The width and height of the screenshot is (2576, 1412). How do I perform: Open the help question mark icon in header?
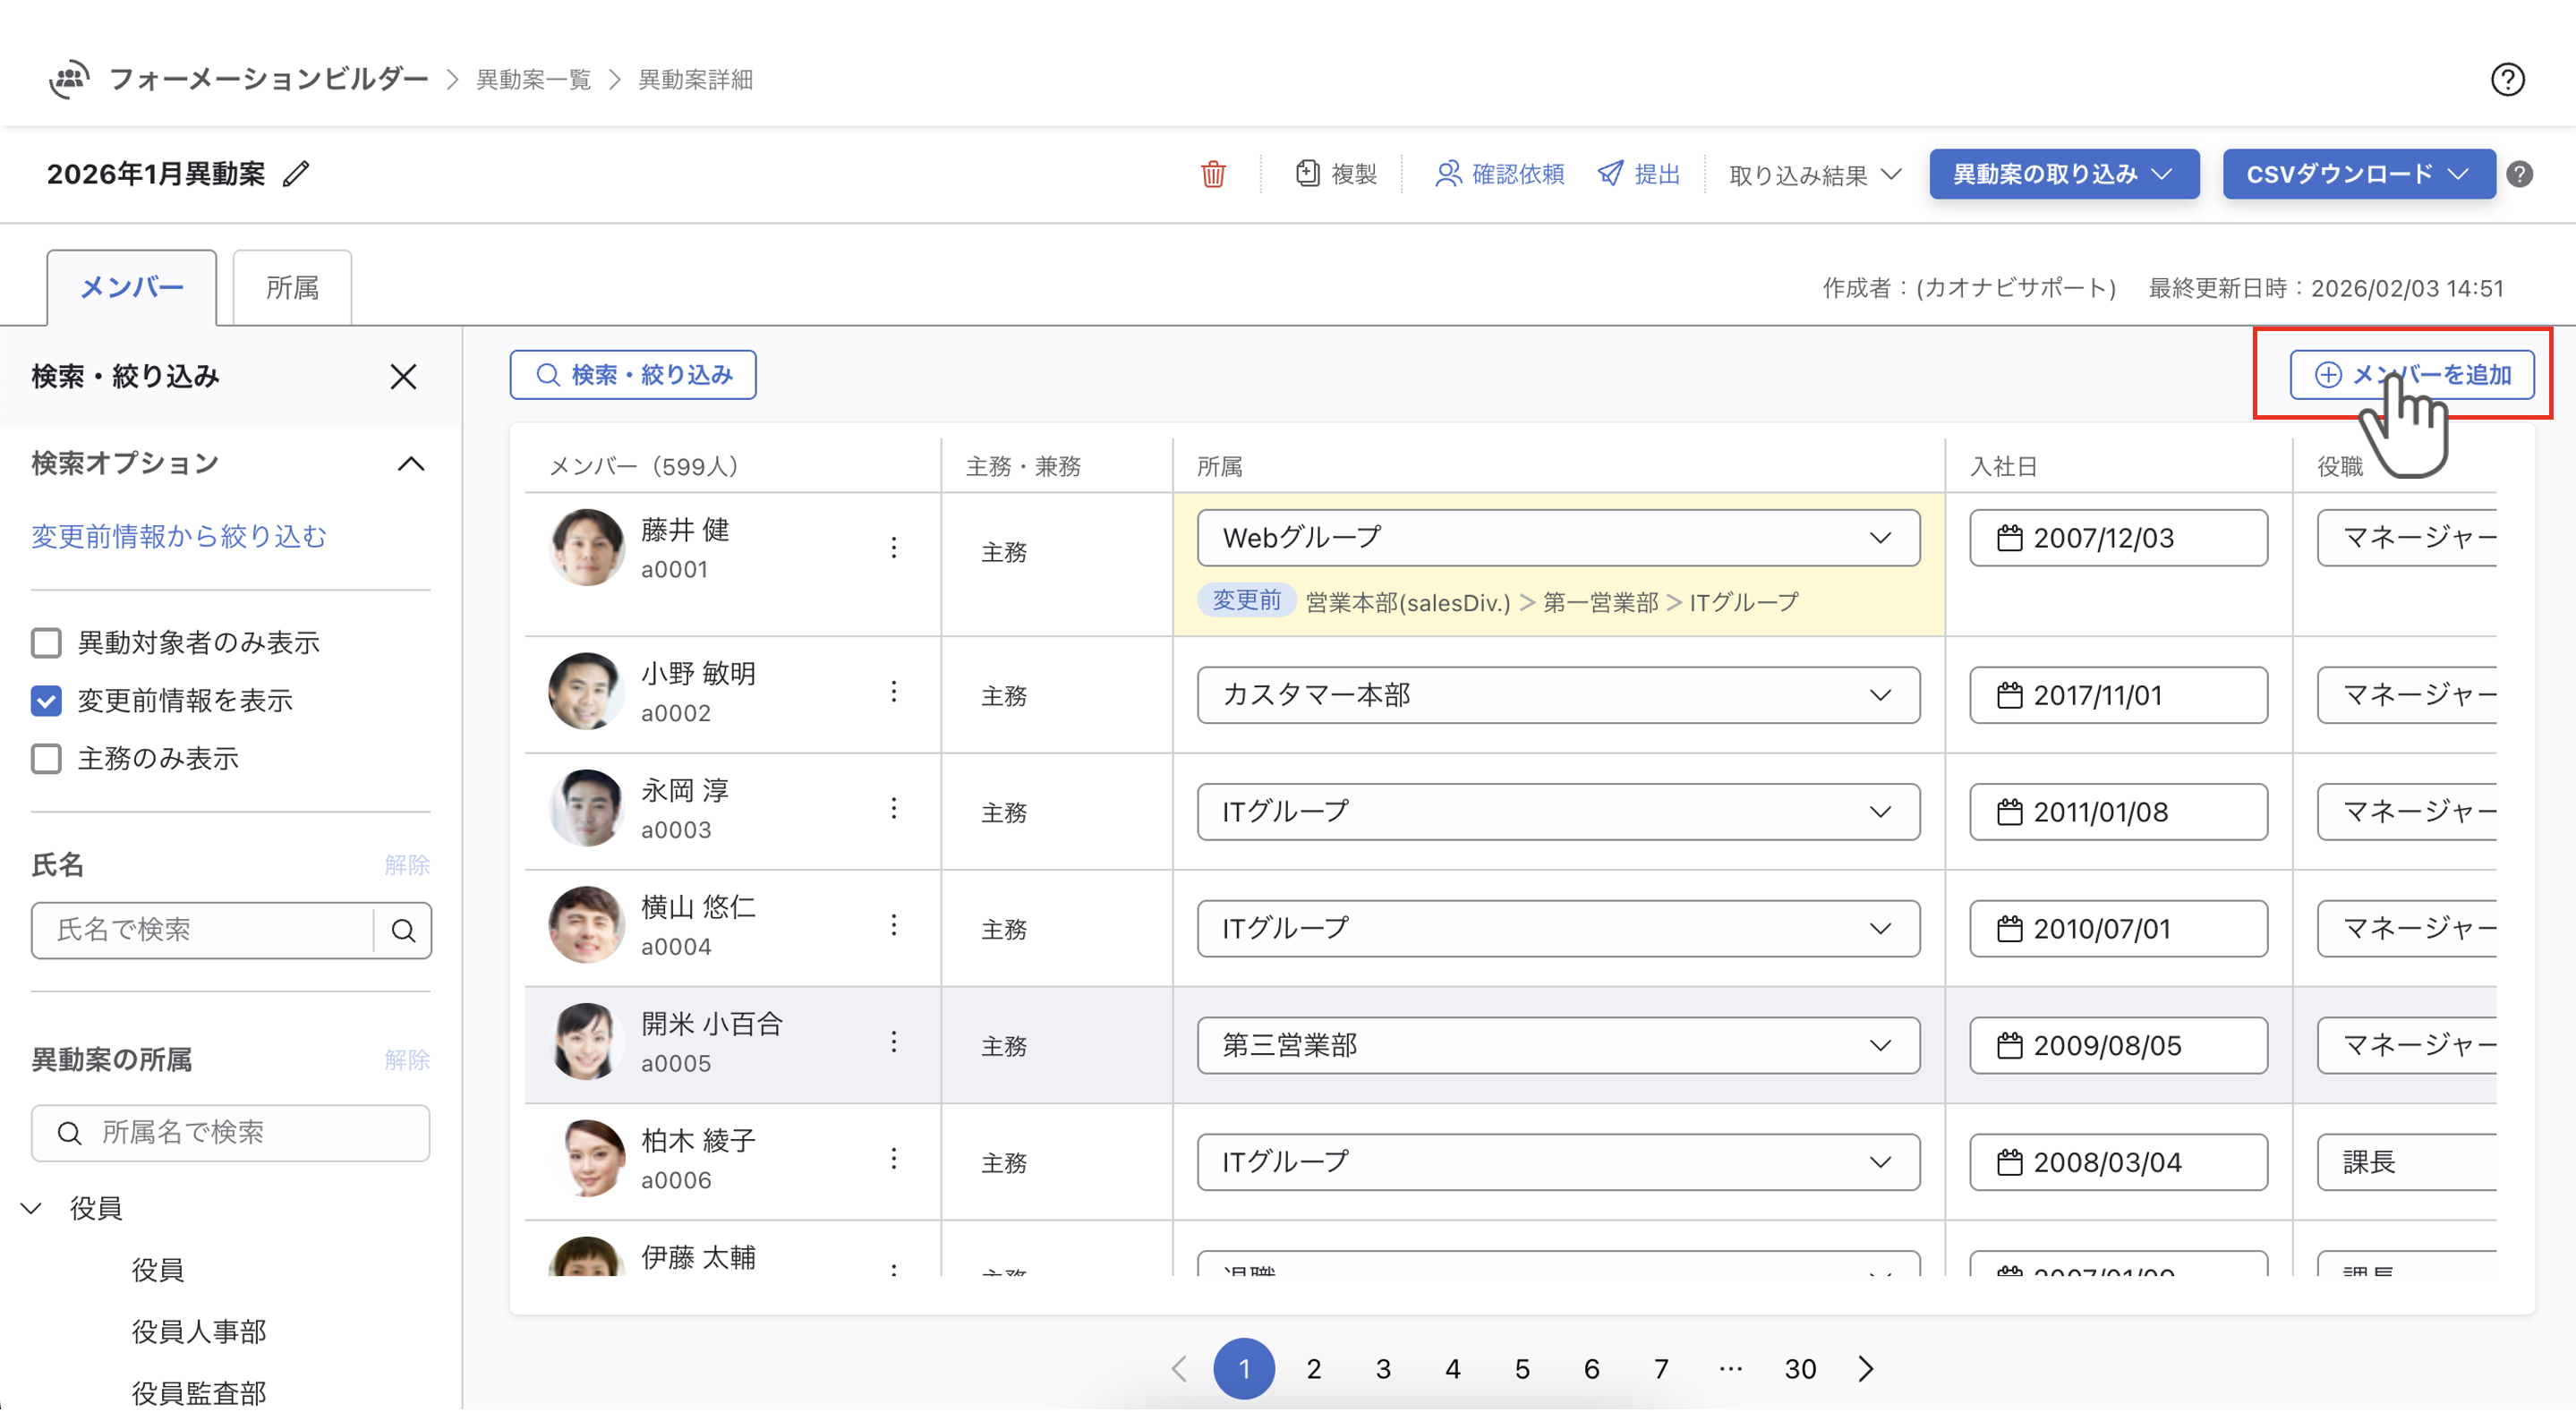(2507, 79)
